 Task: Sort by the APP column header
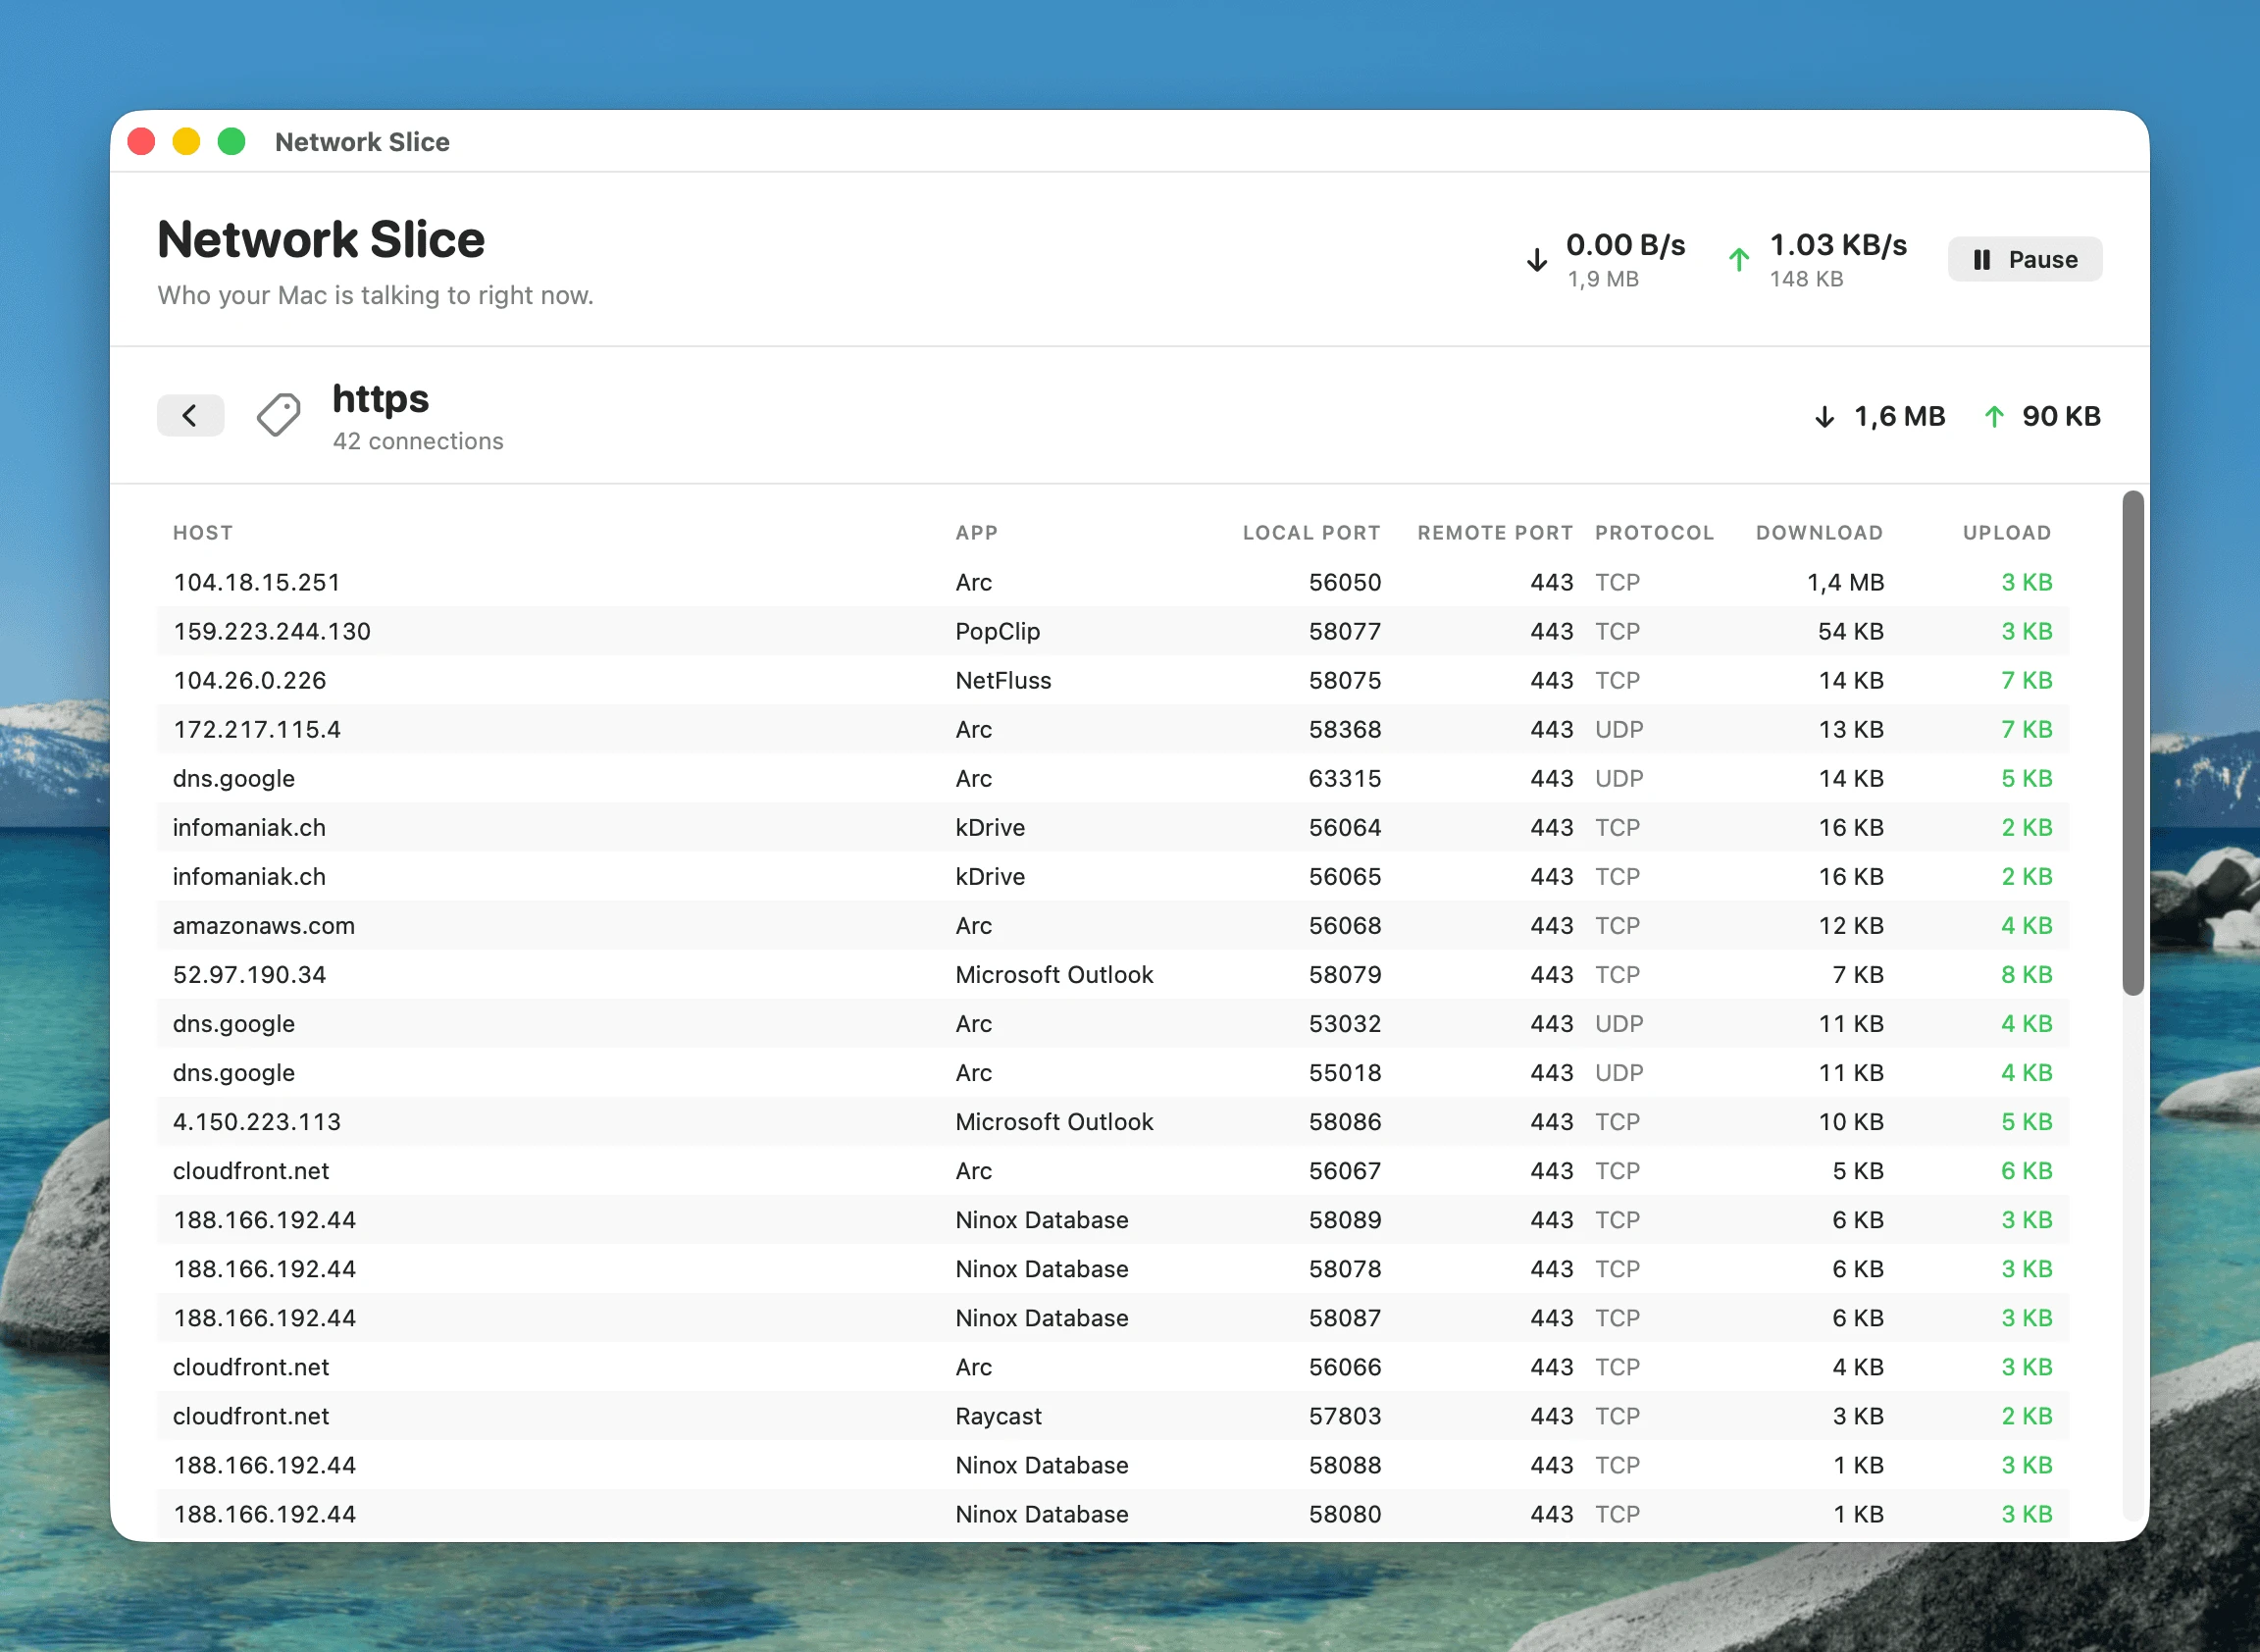tap(976, 533)
